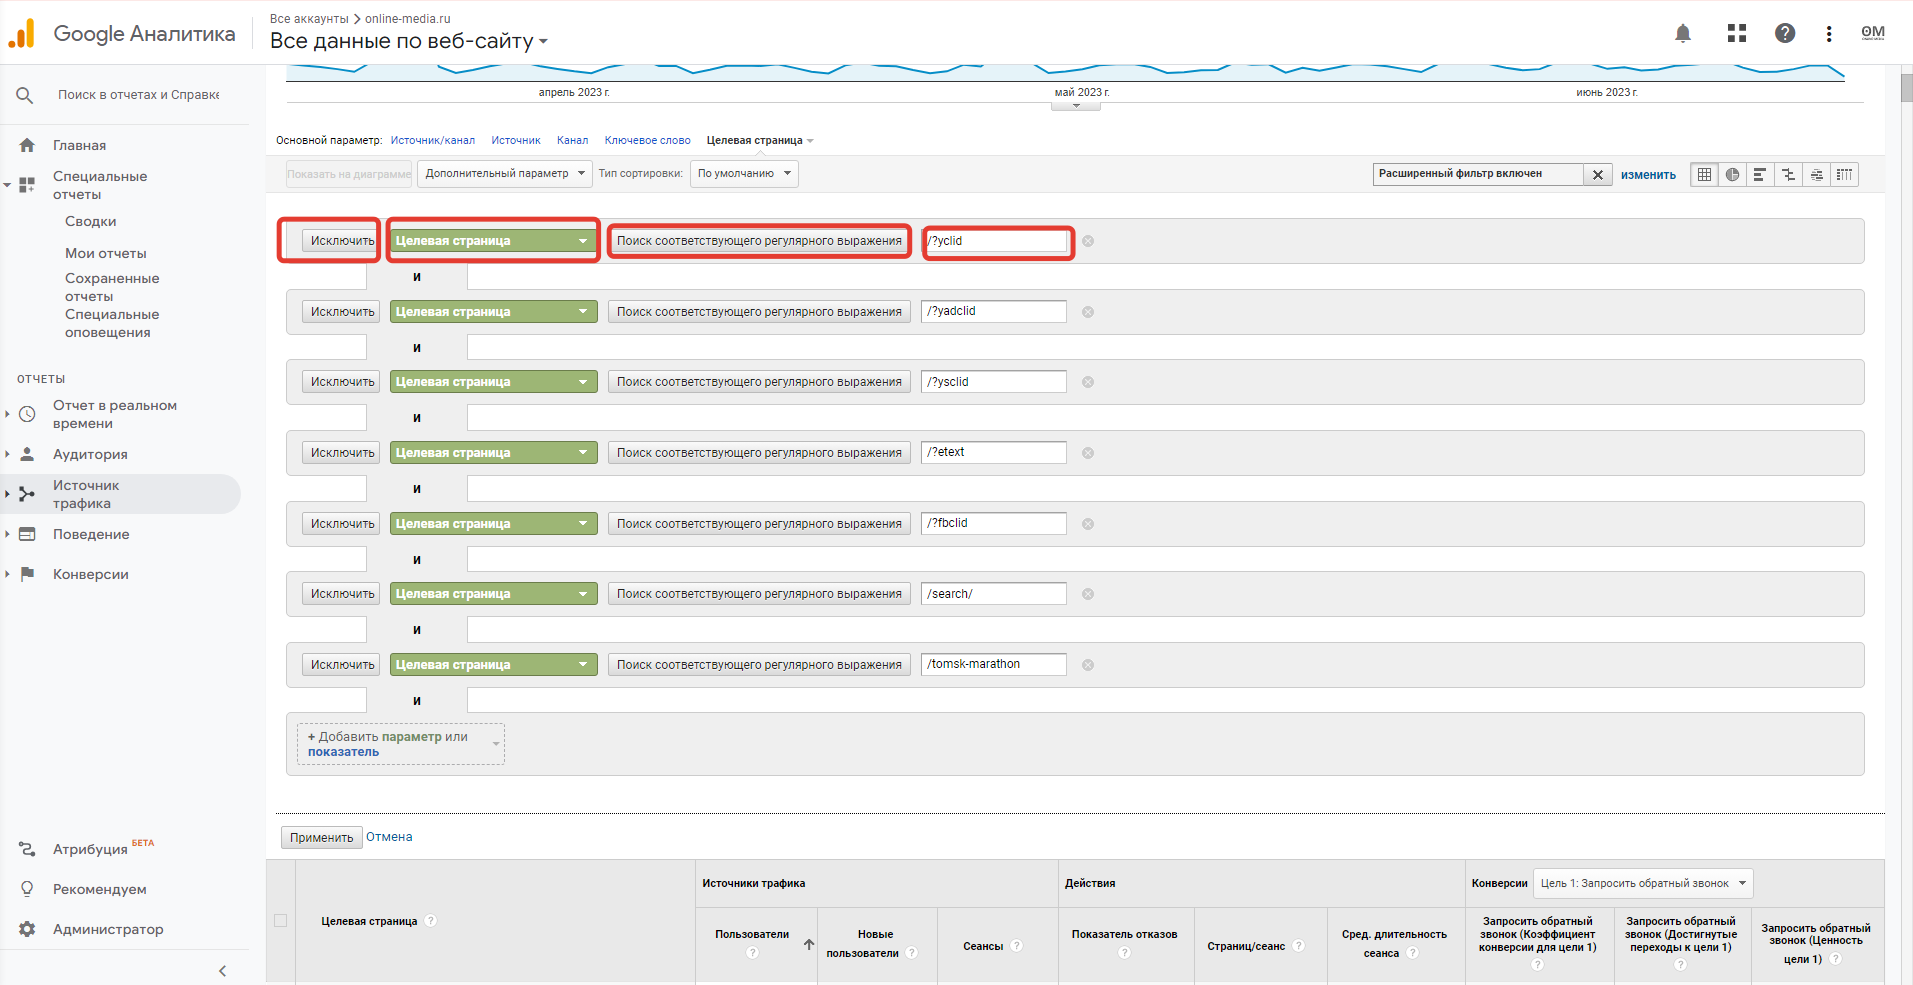Click the search magnifier icon in sidebar

click(25, 95)
